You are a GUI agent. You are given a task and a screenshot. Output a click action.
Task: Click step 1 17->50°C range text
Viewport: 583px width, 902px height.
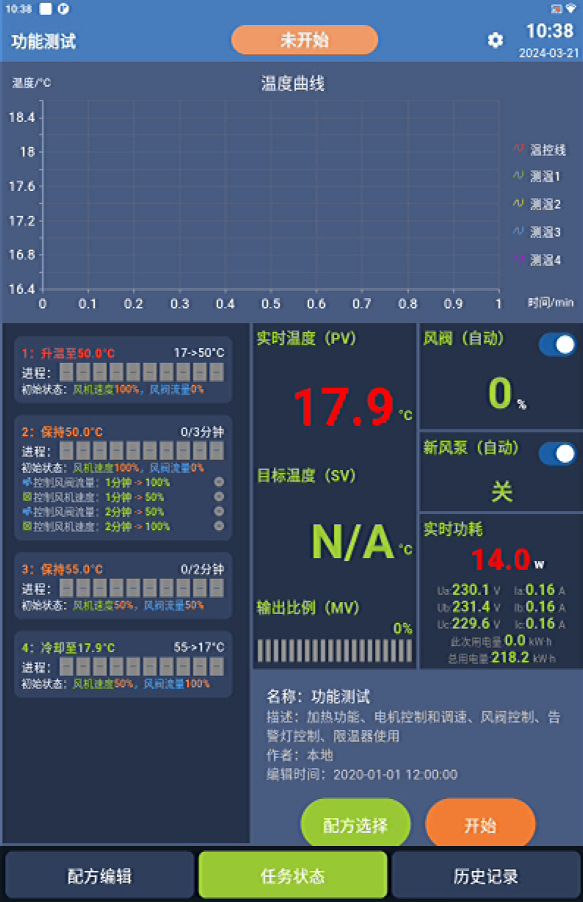[199, 353]
